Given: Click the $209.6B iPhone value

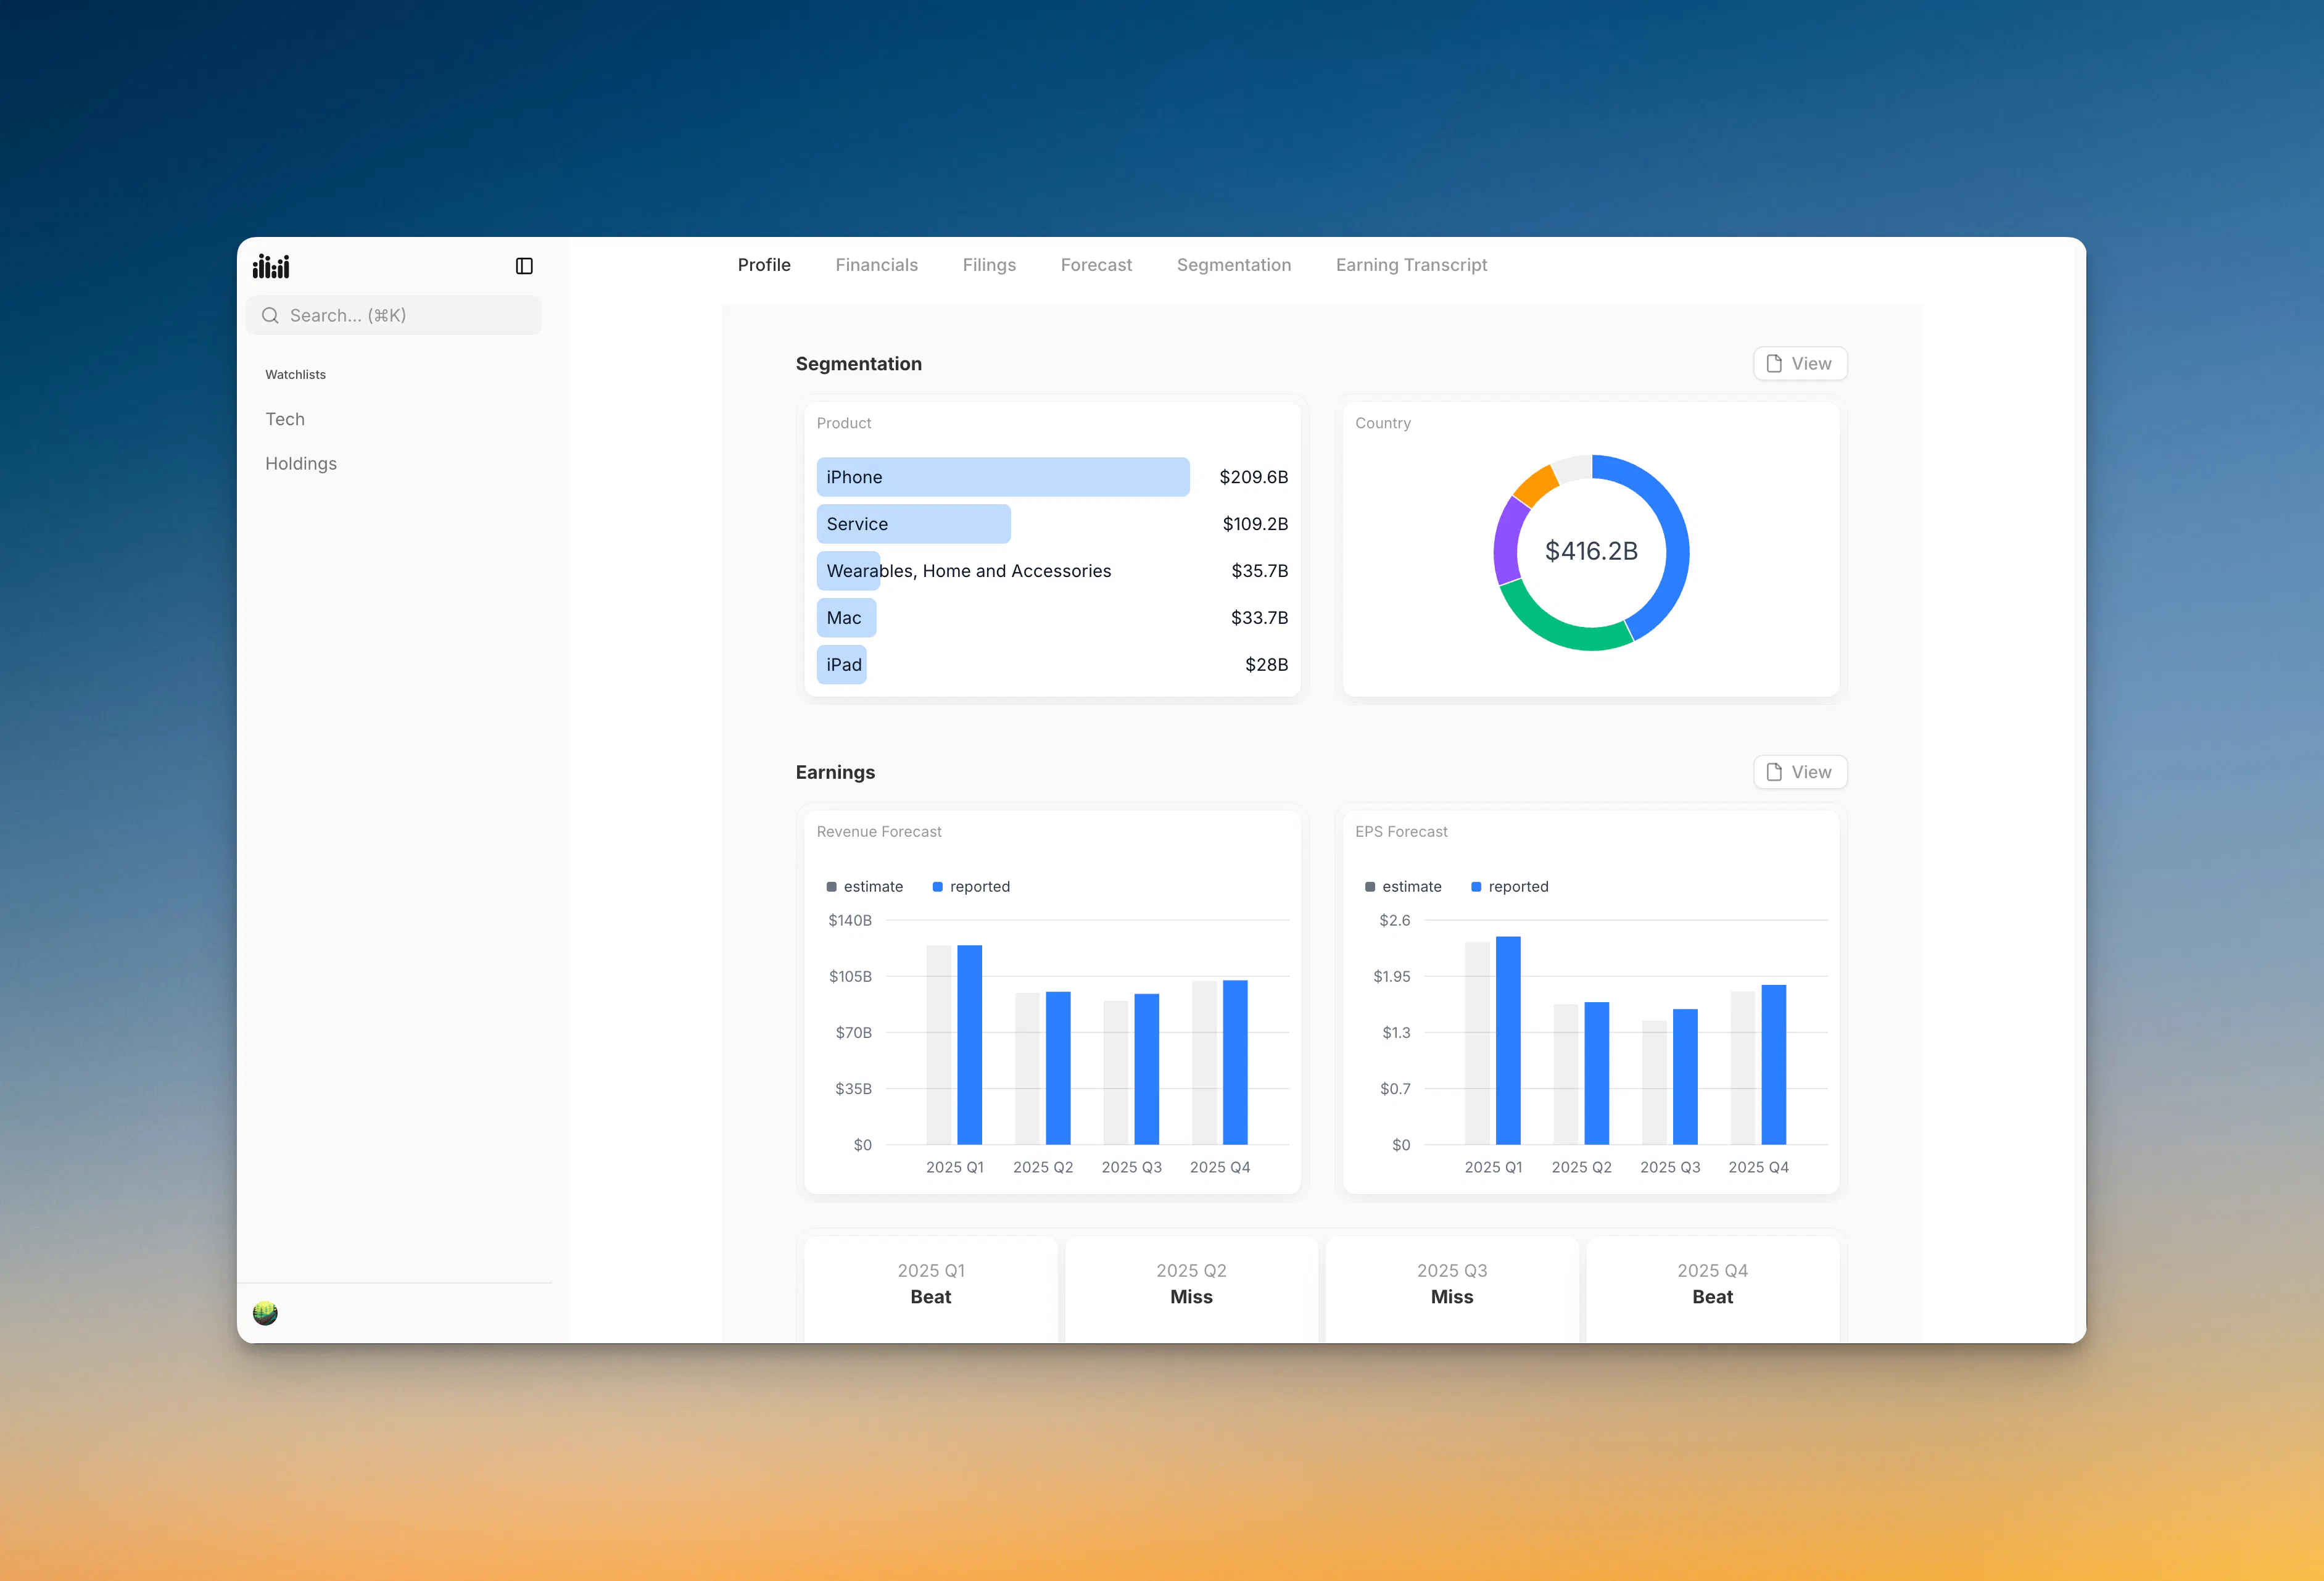Looking at the screenshot, I should (x=1253, y=477).
